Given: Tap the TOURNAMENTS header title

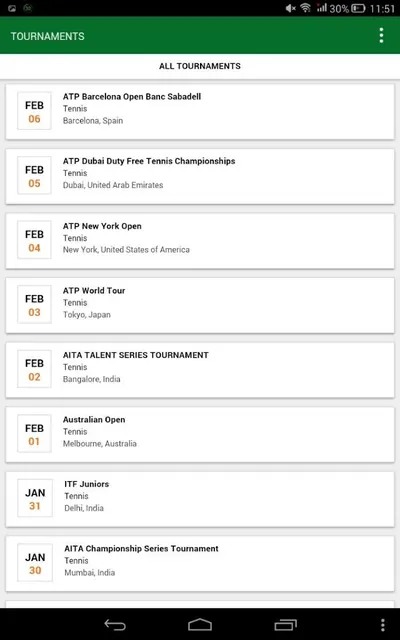Looking at the screenshot, I should pyautogui.click(x=48, y=36).
